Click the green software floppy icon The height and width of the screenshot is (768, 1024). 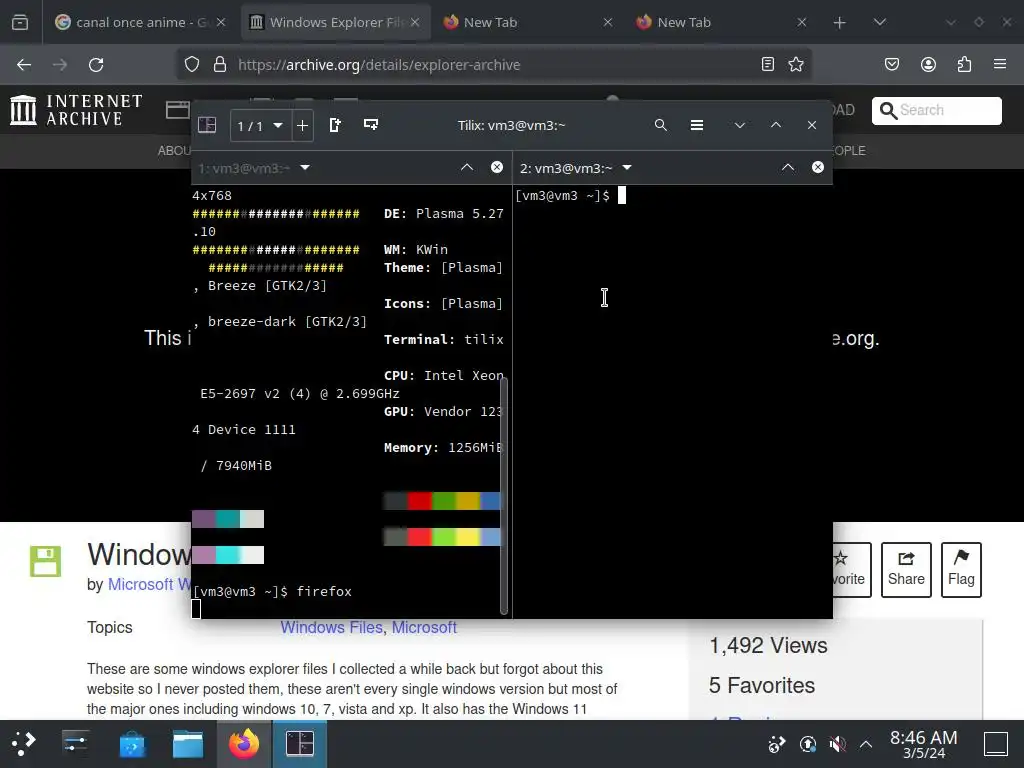click(x=45, y=562)
